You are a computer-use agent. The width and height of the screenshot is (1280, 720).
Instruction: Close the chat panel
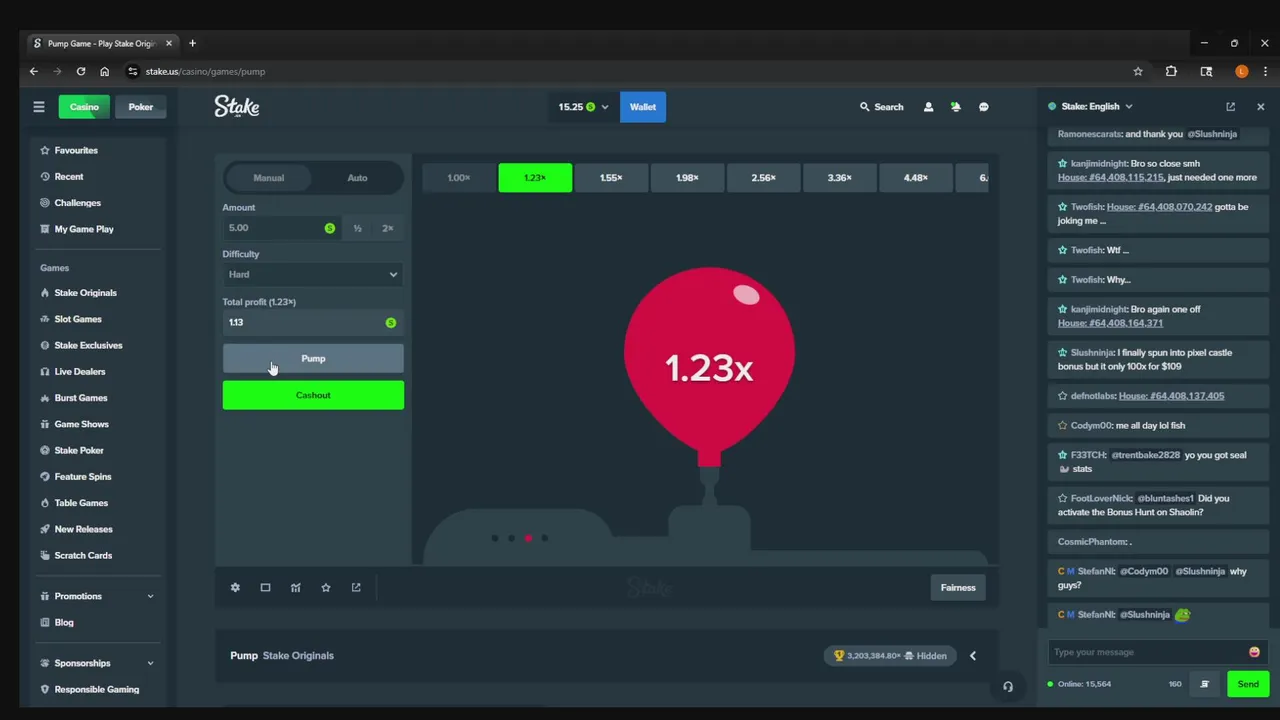pyautogui.click(x=1260, y=107)
